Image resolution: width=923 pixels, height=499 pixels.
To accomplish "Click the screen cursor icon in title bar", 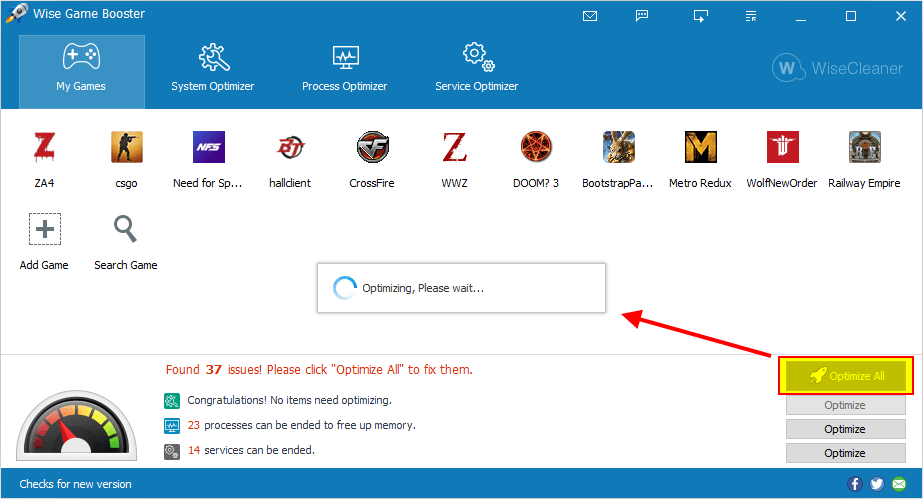I will (x=700, y=16).
